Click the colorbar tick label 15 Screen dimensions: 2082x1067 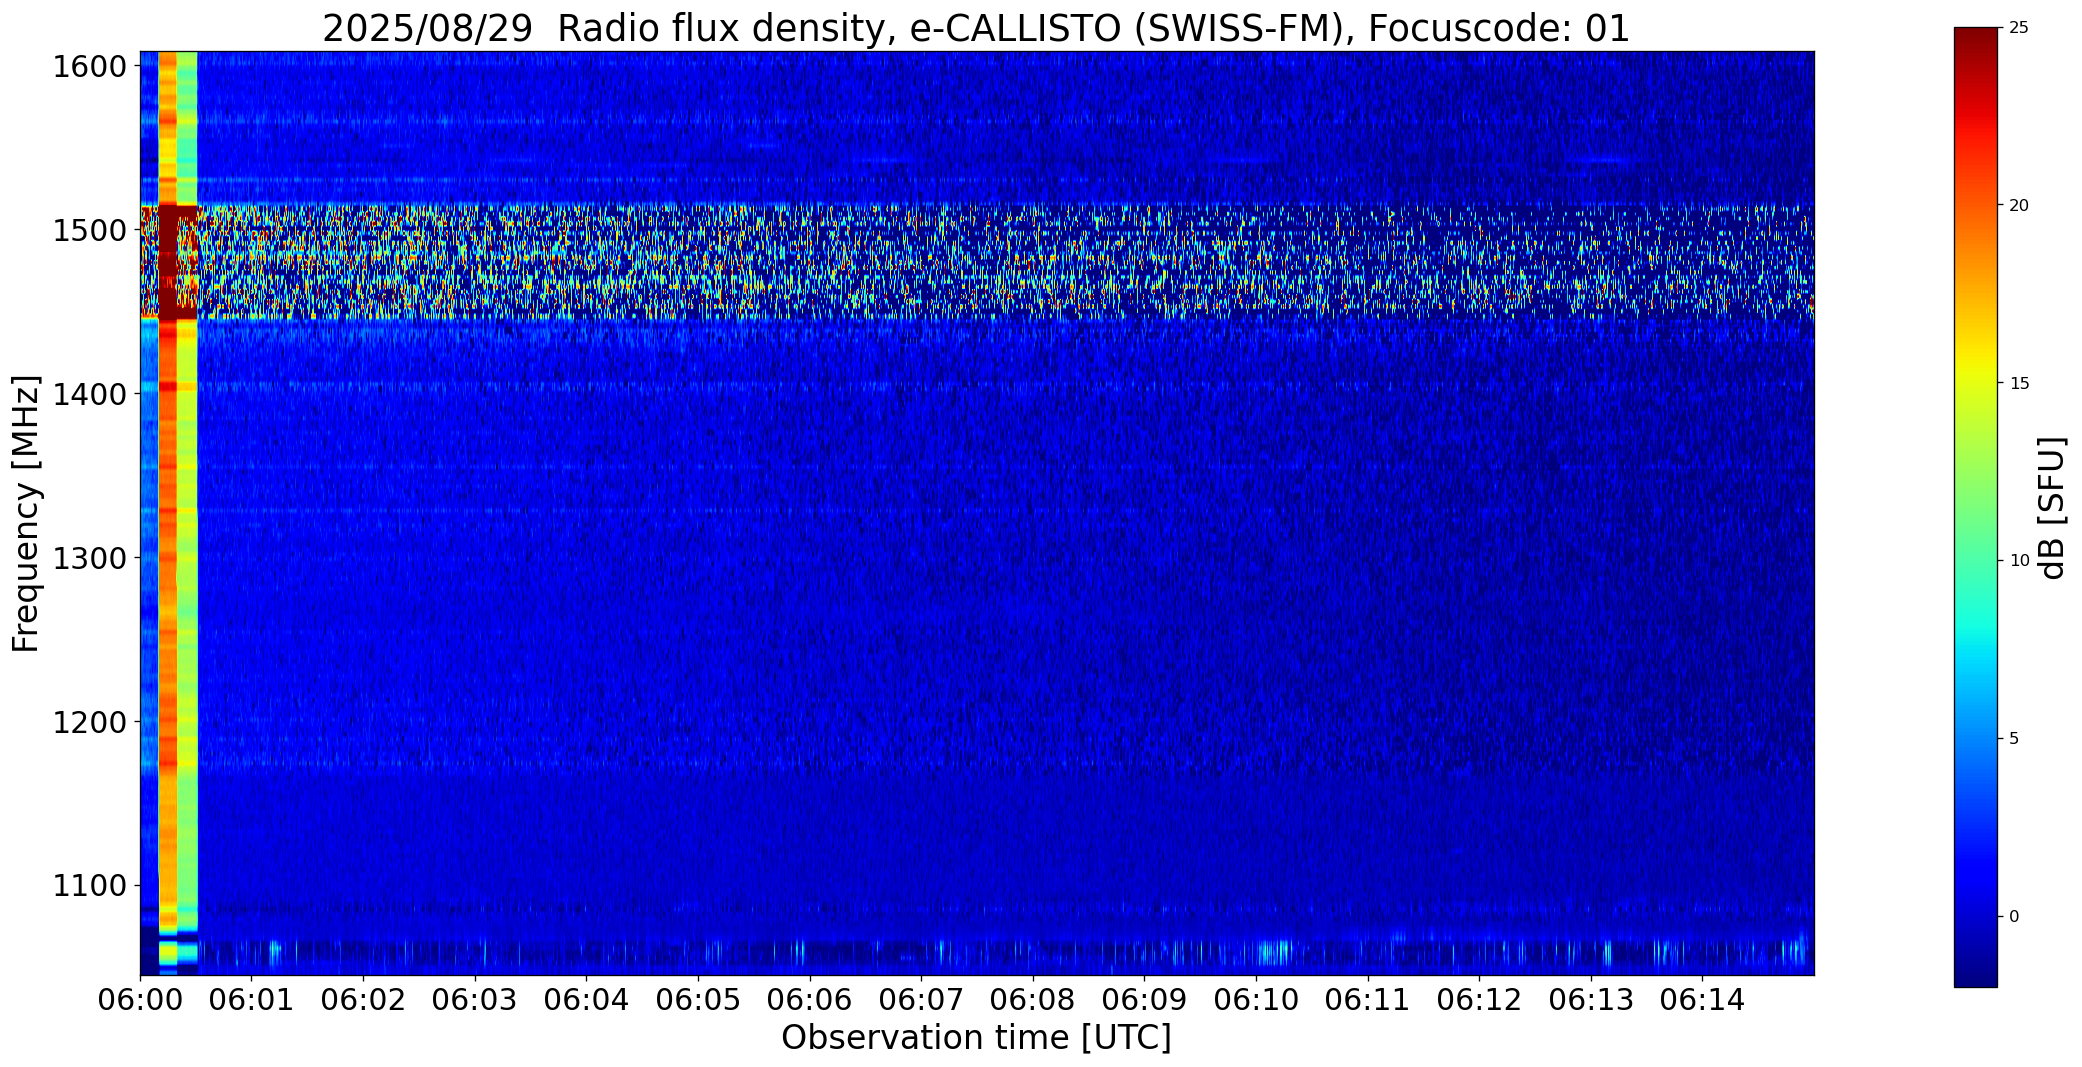click(2018, 384)
